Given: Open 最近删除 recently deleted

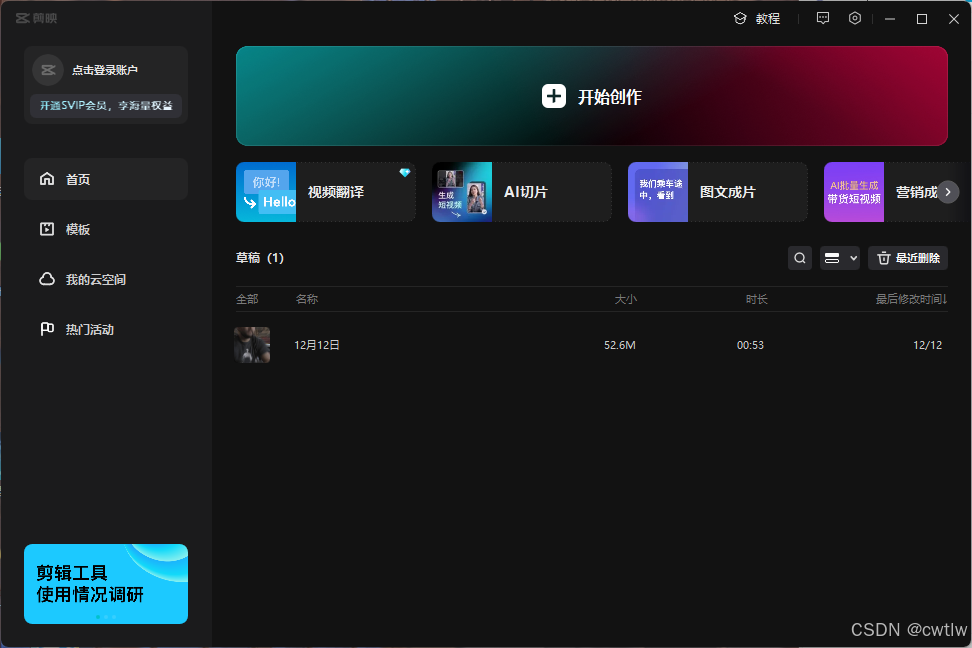Looking at the screenshot, I should click(x=908, y=258).
